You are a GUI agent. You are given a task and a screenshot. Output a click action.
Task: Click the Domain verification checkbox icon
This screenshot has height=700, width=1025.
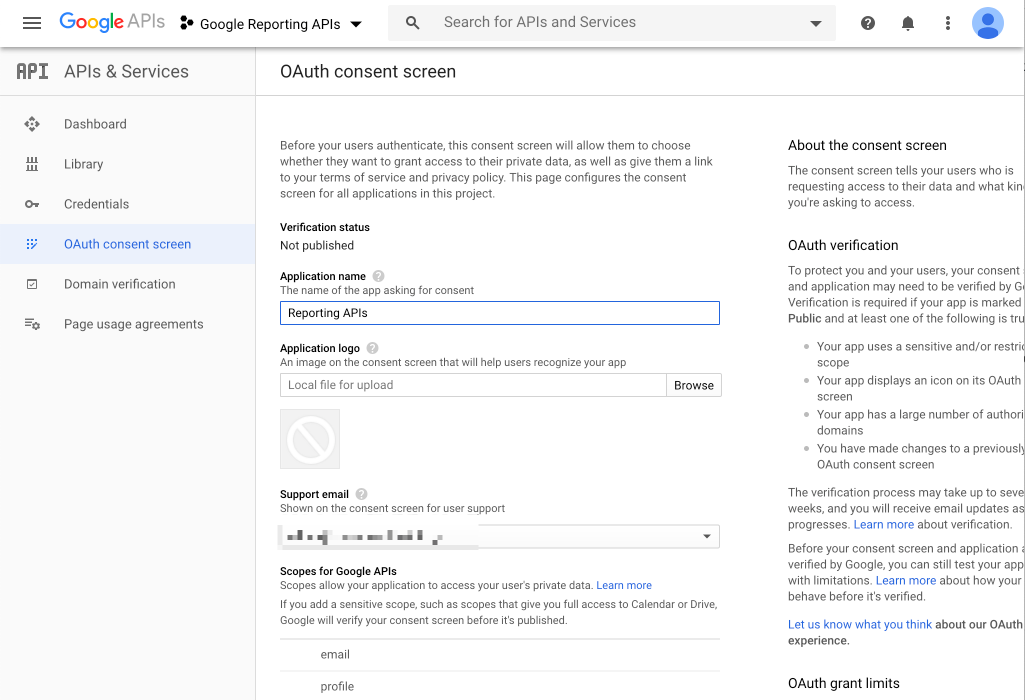pos(32,284)
